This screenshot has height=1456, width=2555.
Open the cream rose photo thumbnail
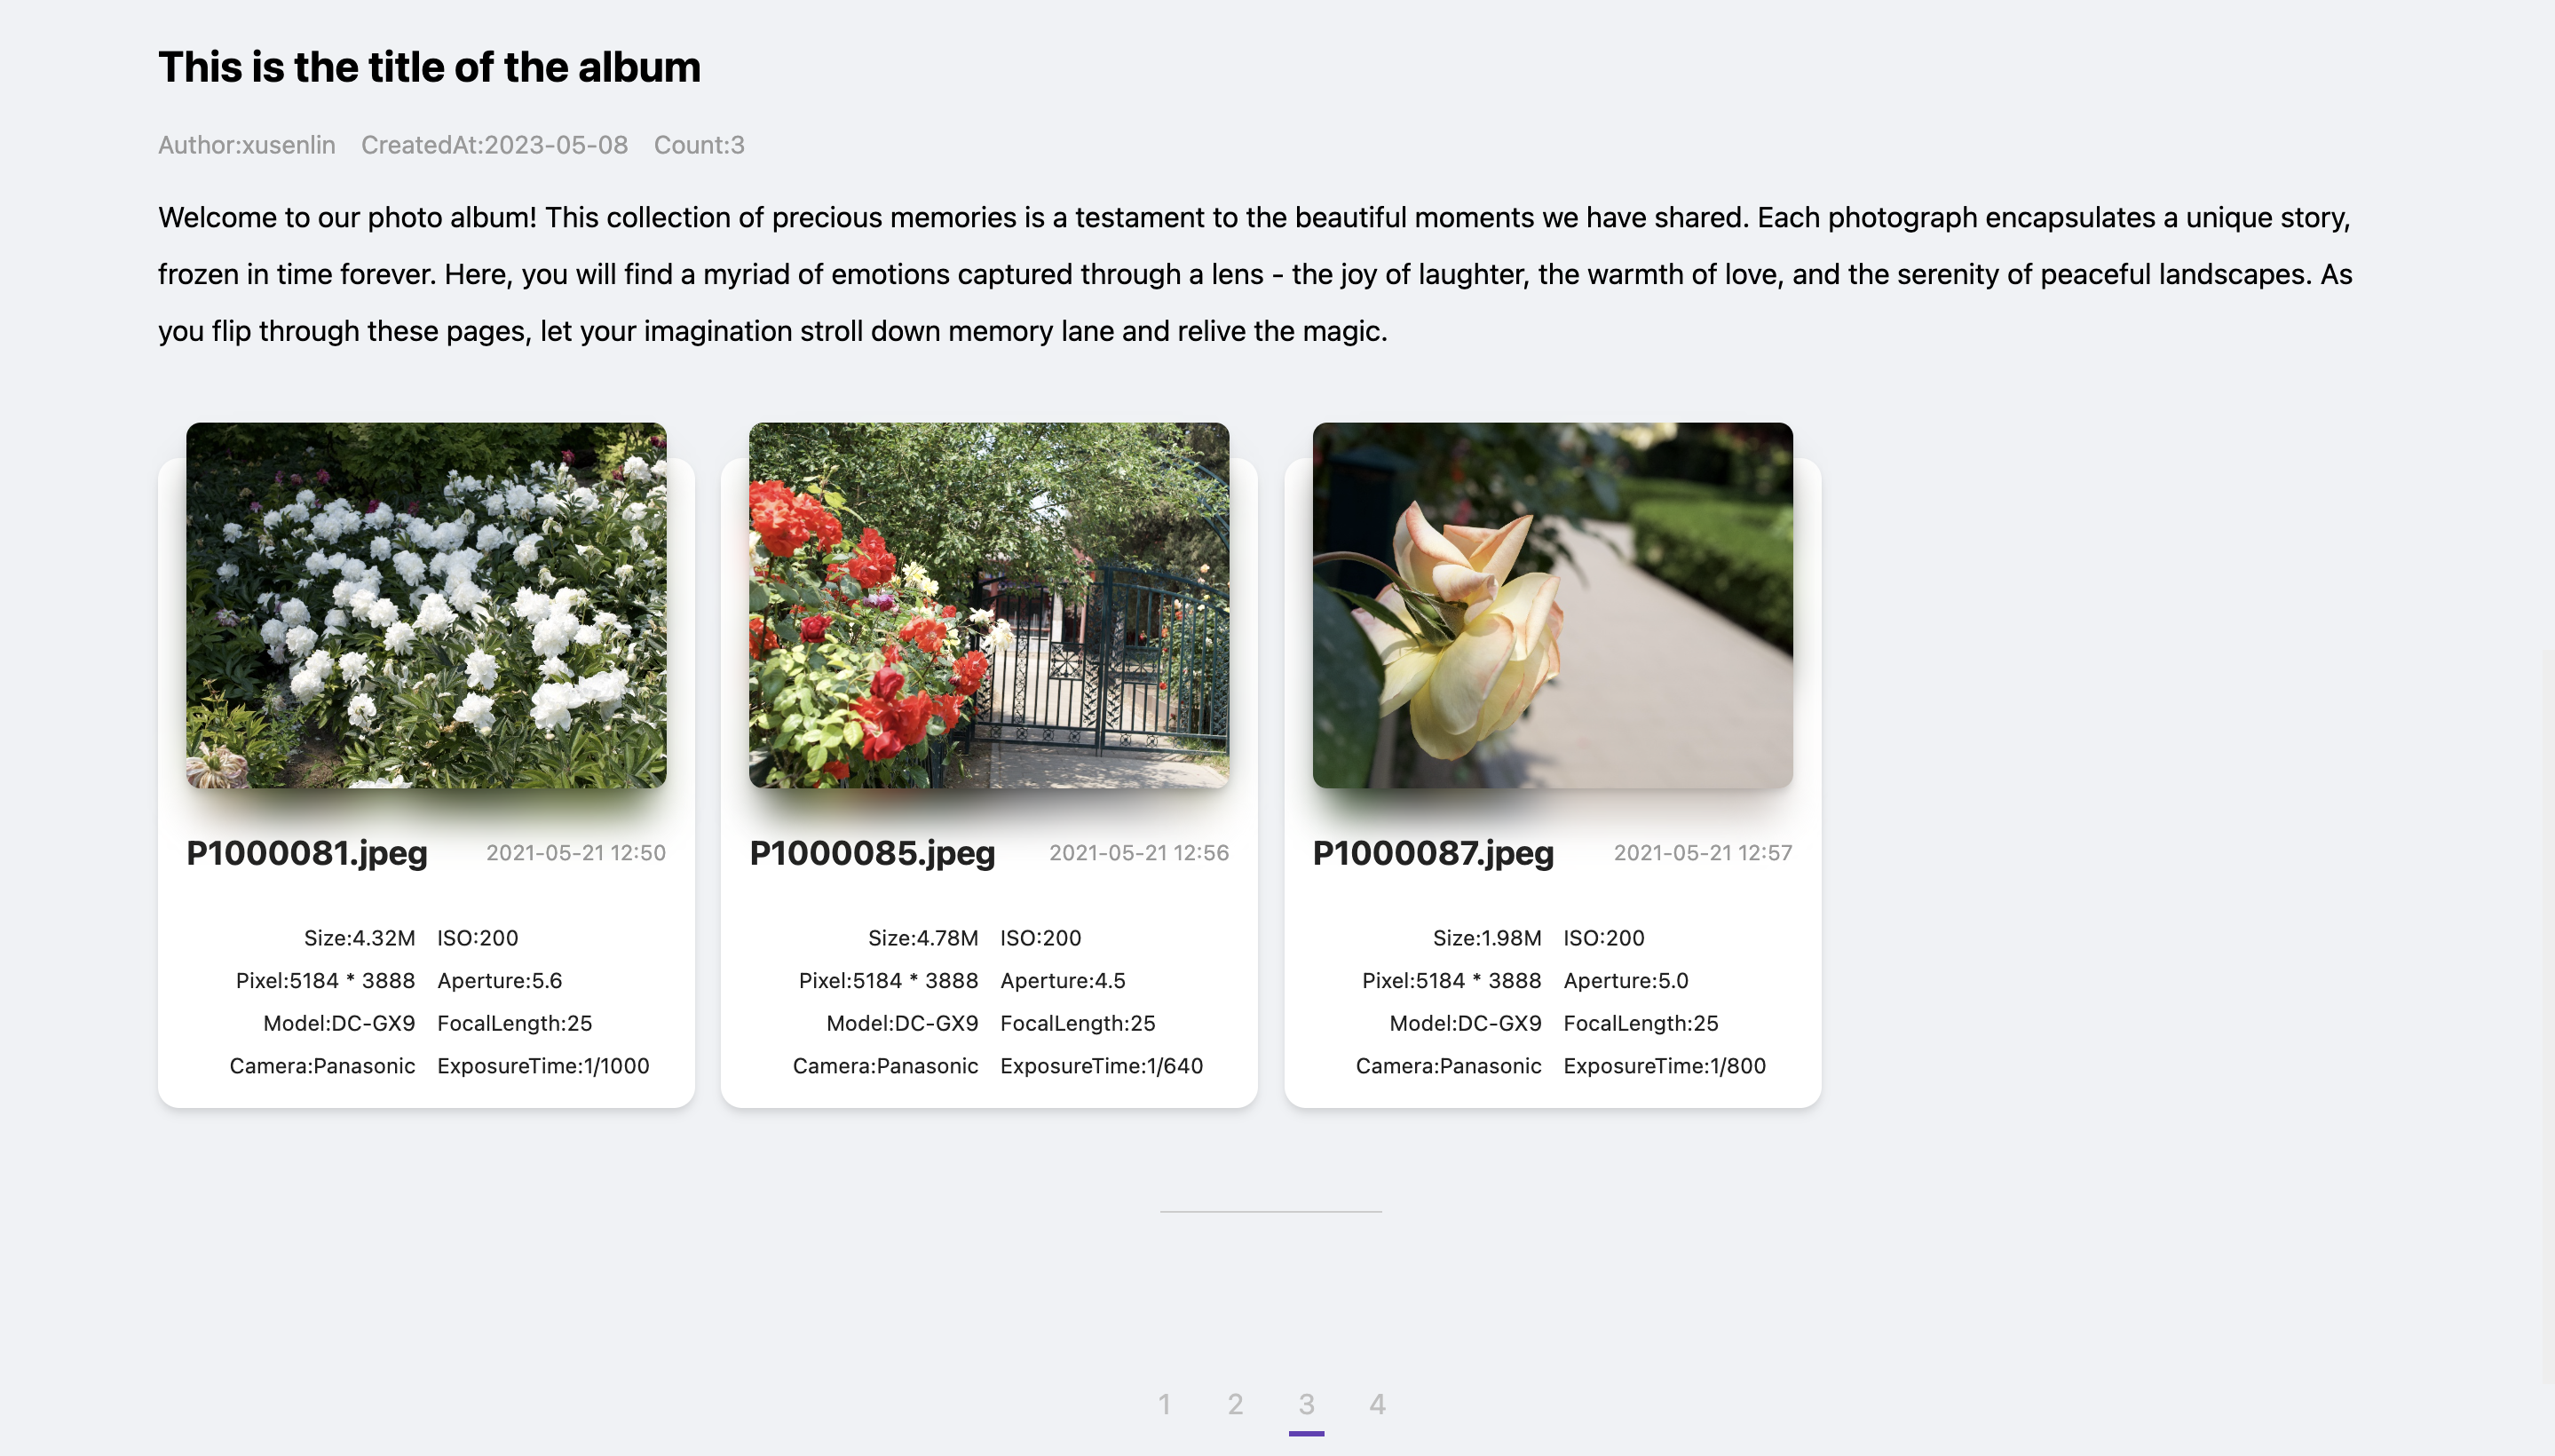coord(1552,605)
